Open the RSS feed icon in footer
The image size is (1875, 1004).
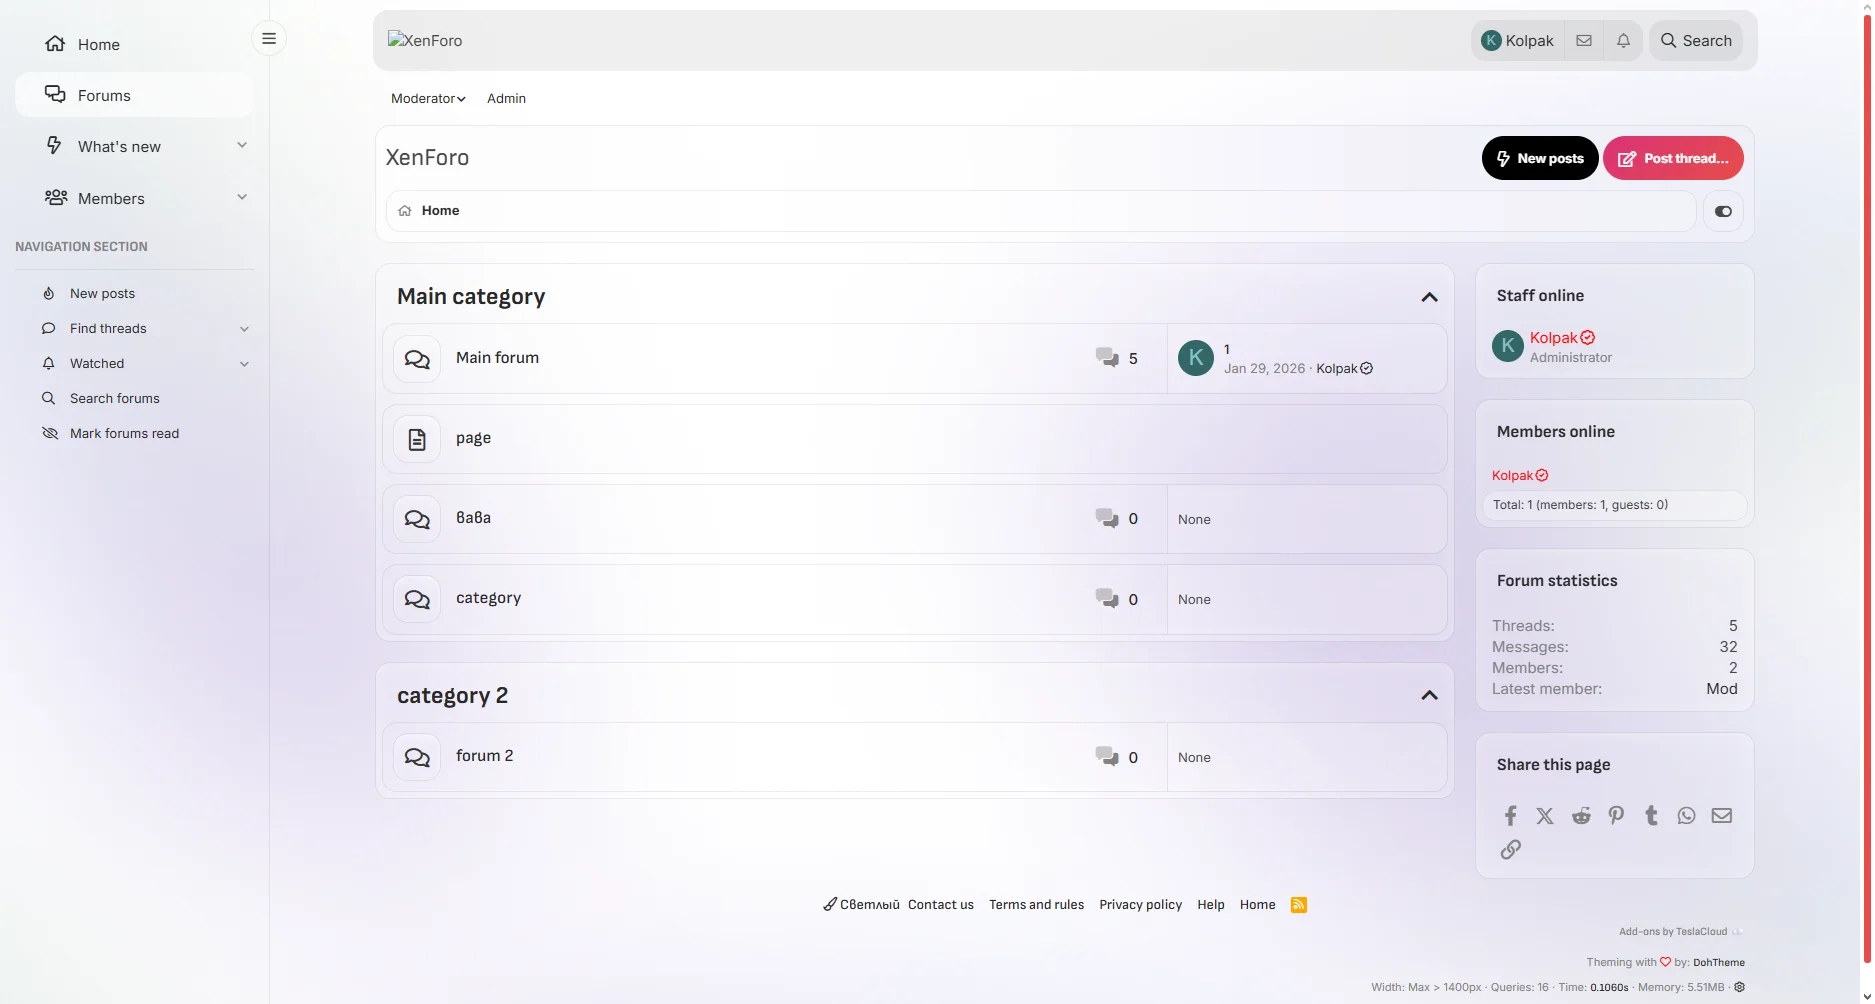1299,905
